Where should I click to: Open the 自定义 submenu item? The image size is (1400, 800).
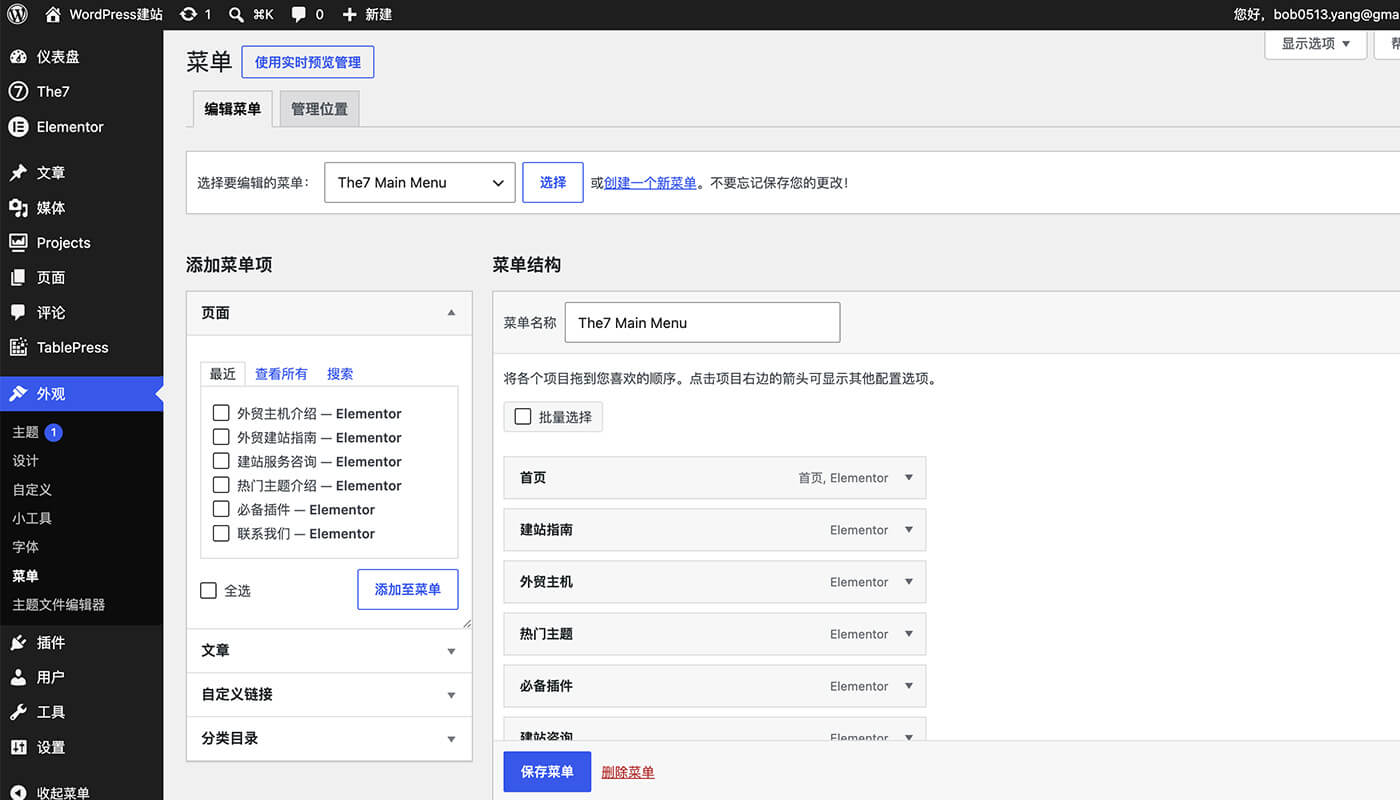tap(32, 489)
